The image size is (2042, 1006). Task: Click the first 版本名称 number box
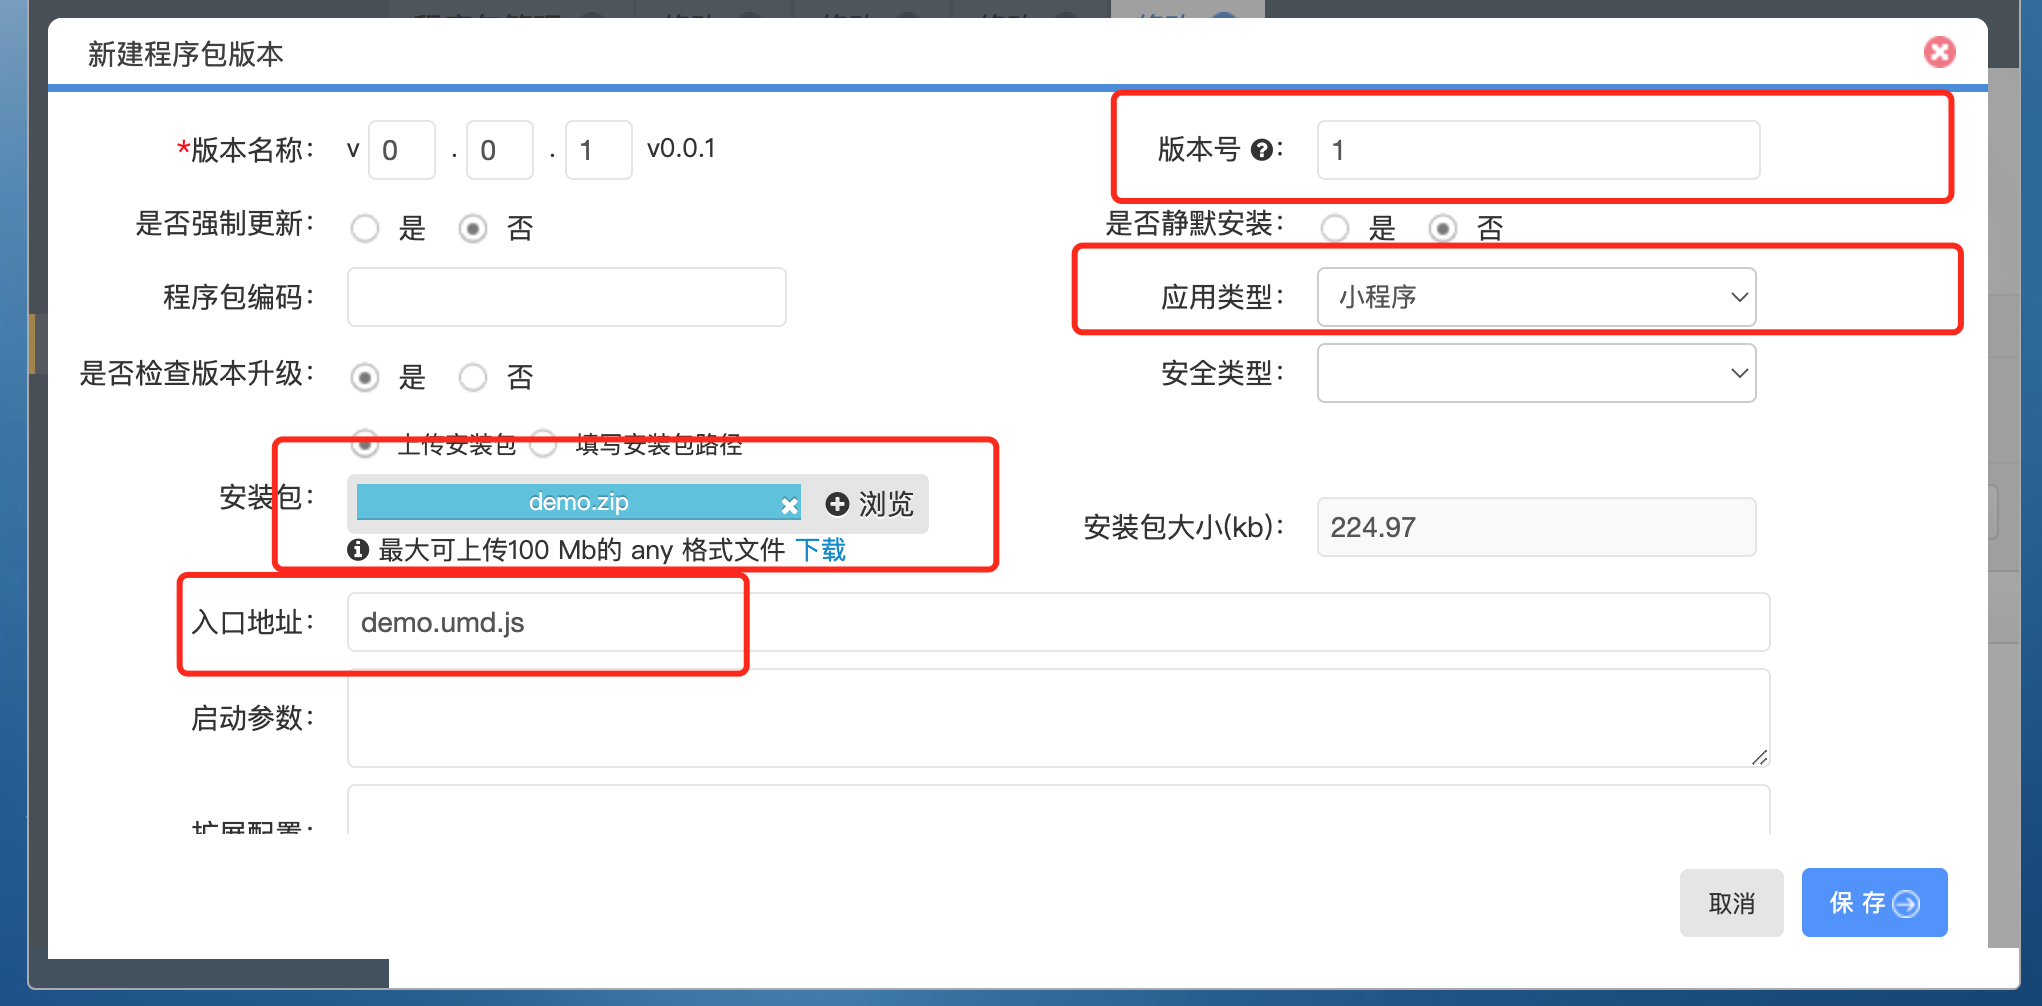pyautogui.click(x=401, y=150)
